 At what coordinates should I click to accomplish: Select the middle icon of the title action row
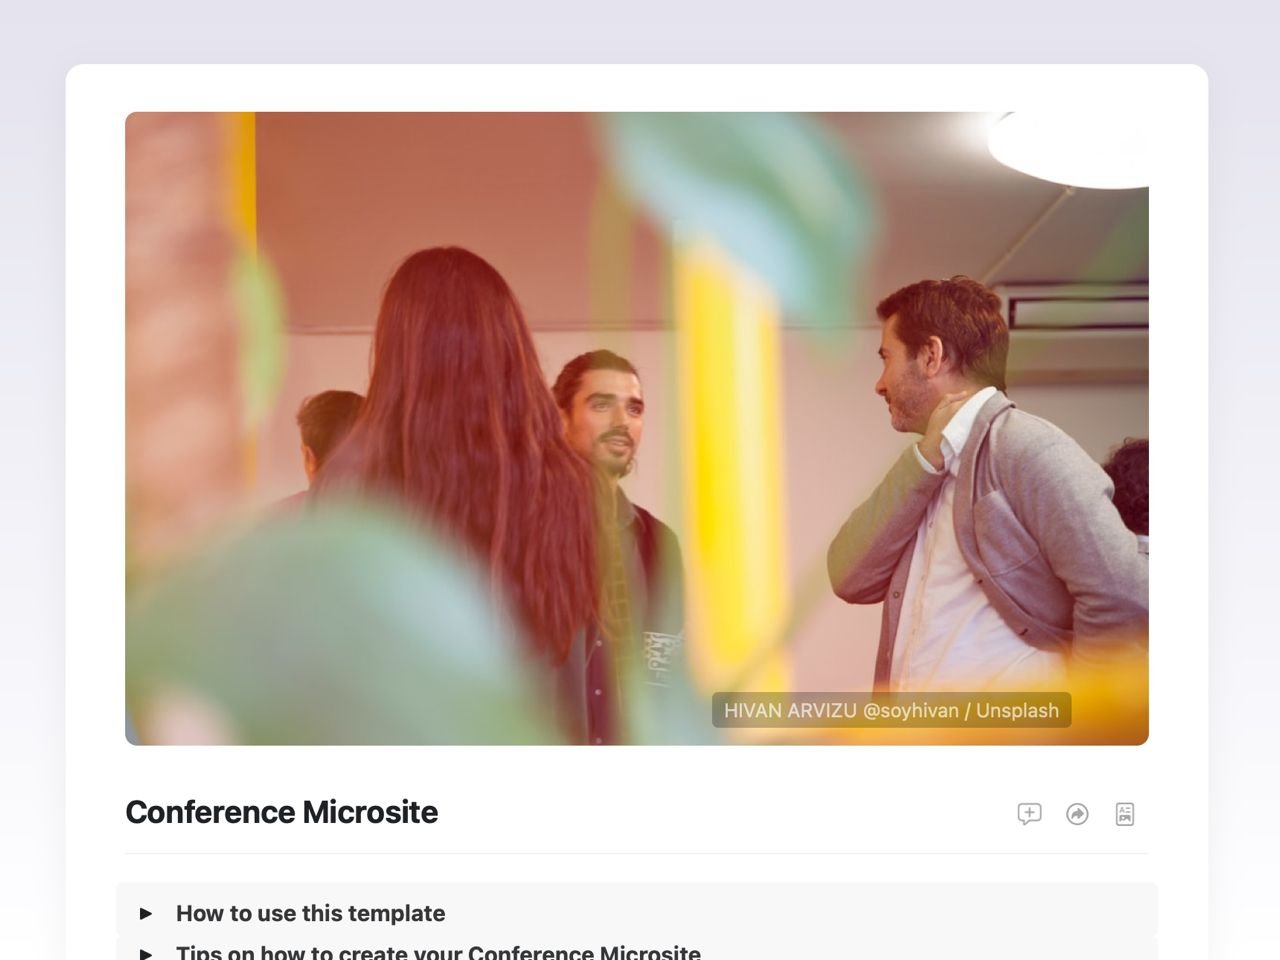(1077, 814)
